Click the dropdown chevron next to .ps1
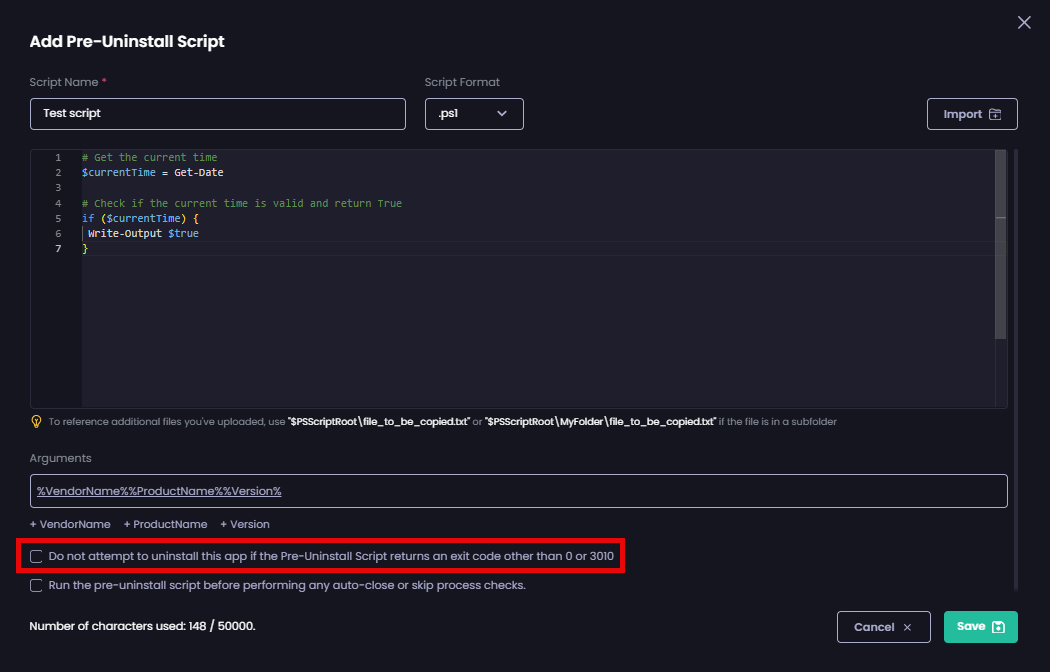 [504, 114]
